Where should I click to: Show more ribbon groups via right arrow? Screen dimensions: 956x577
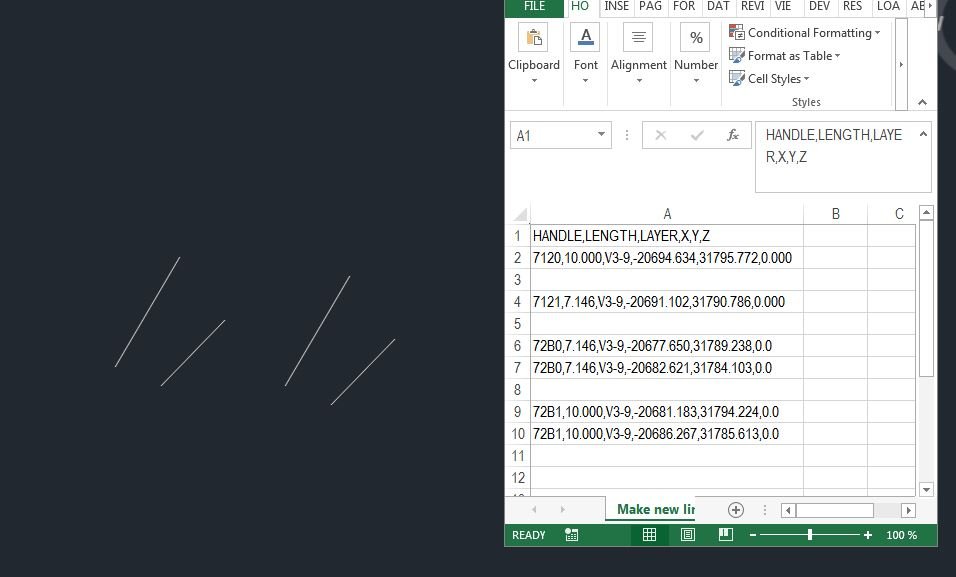[x=901, y=64]
